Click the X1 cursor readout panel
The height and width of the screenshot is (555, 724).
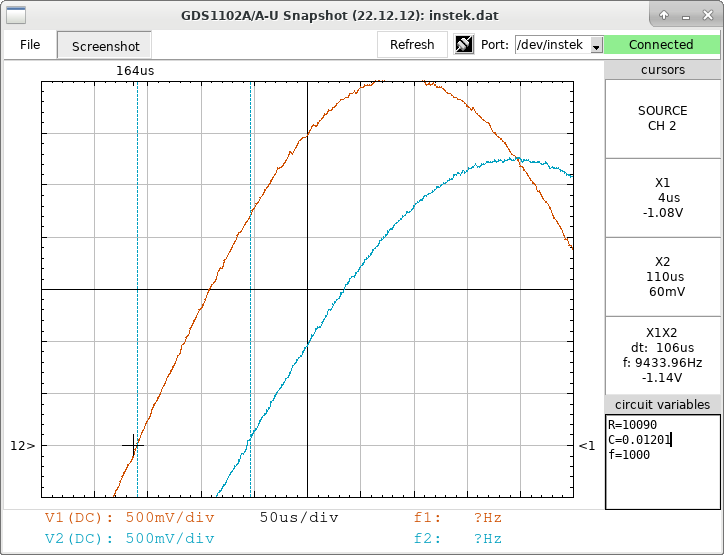click(x=662, y=198)
